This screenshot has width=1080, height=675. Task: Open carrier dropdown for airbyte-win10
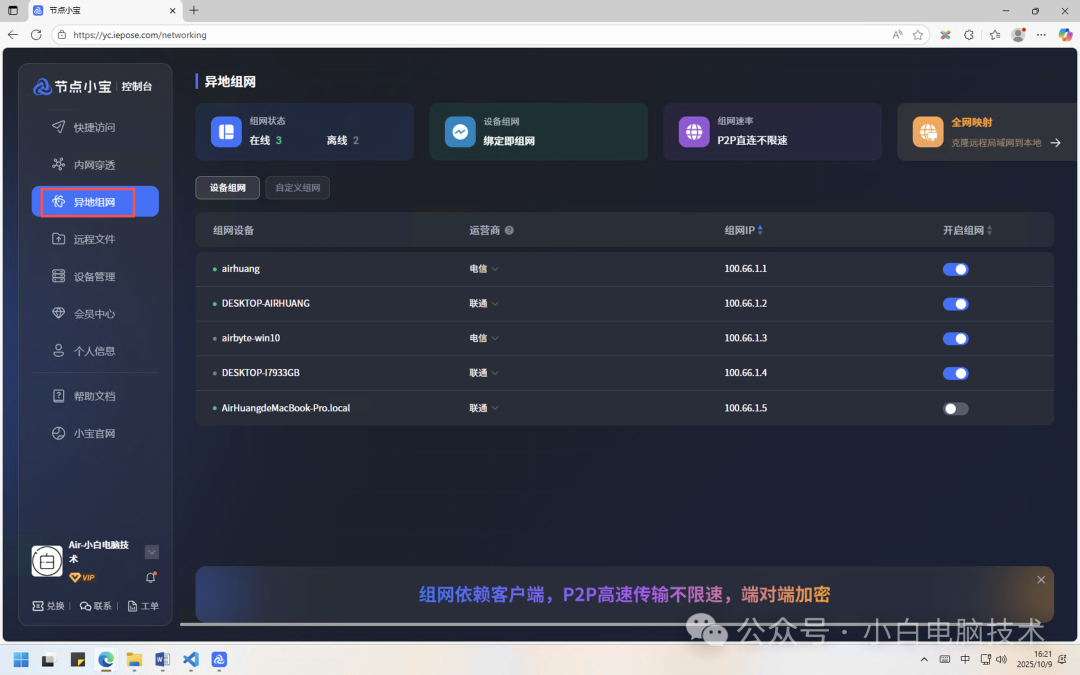tap(484, 338)
